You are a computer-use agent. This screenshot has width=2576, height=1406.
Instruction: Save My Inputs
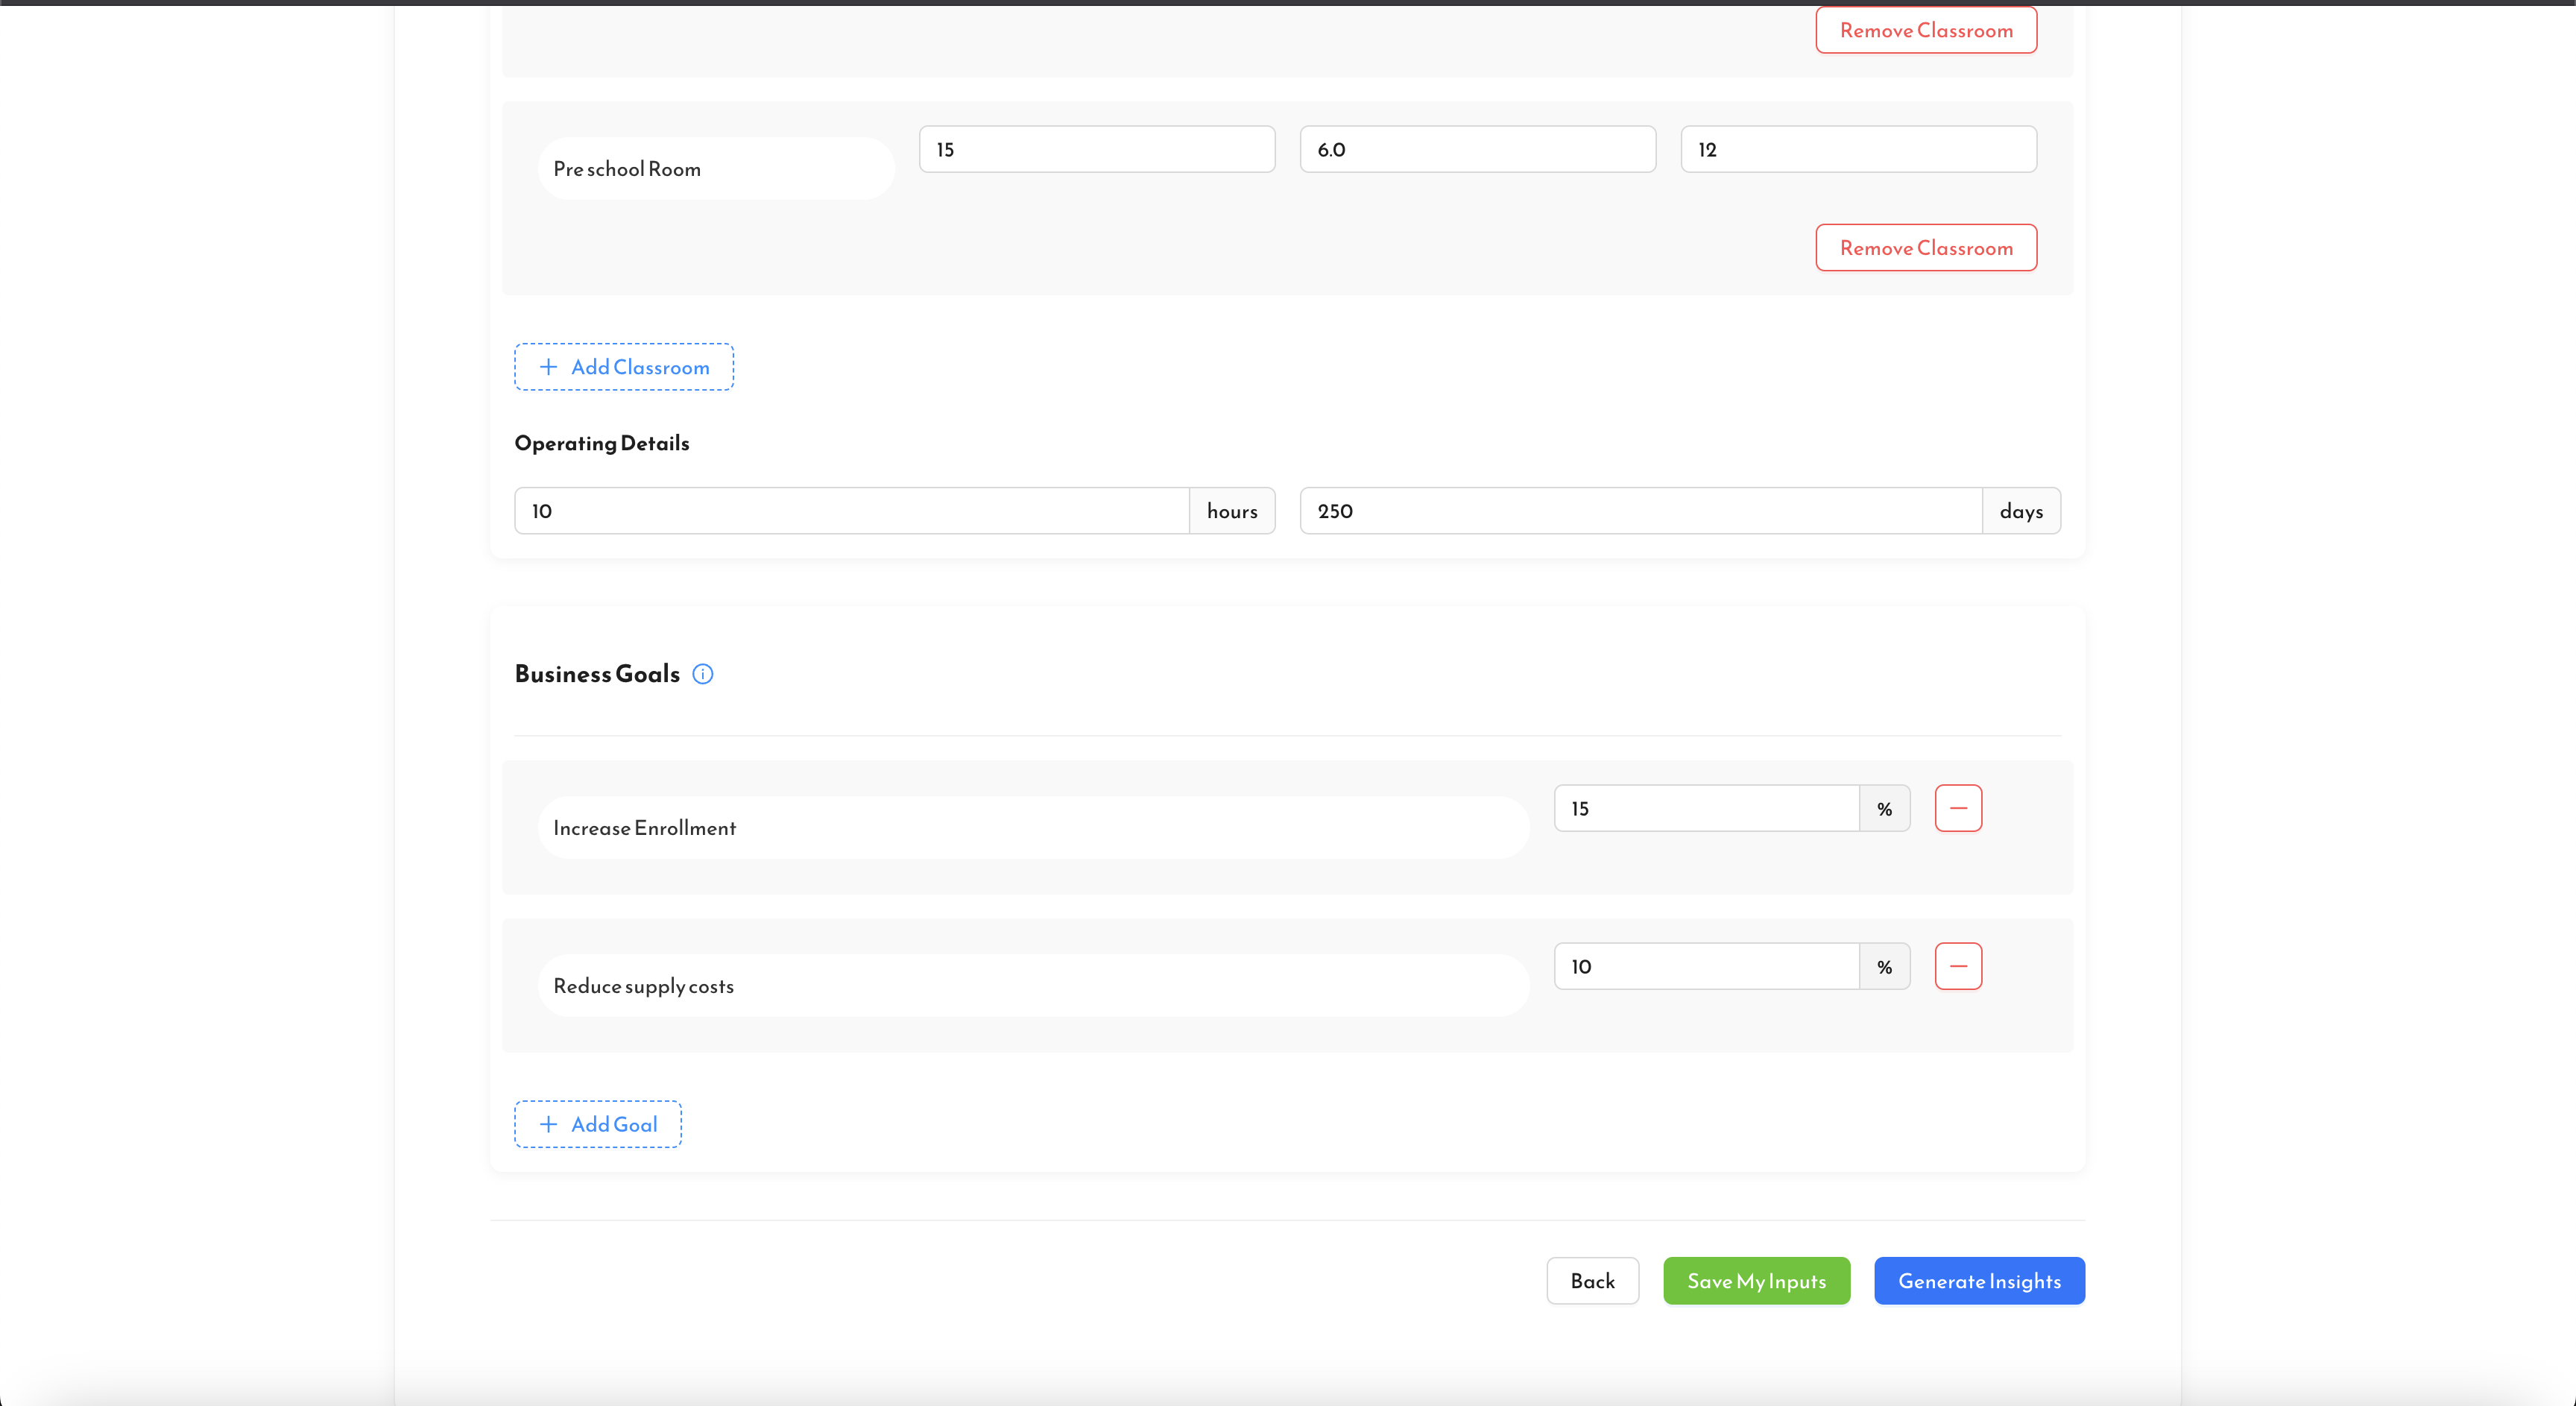(1757, 1281)
